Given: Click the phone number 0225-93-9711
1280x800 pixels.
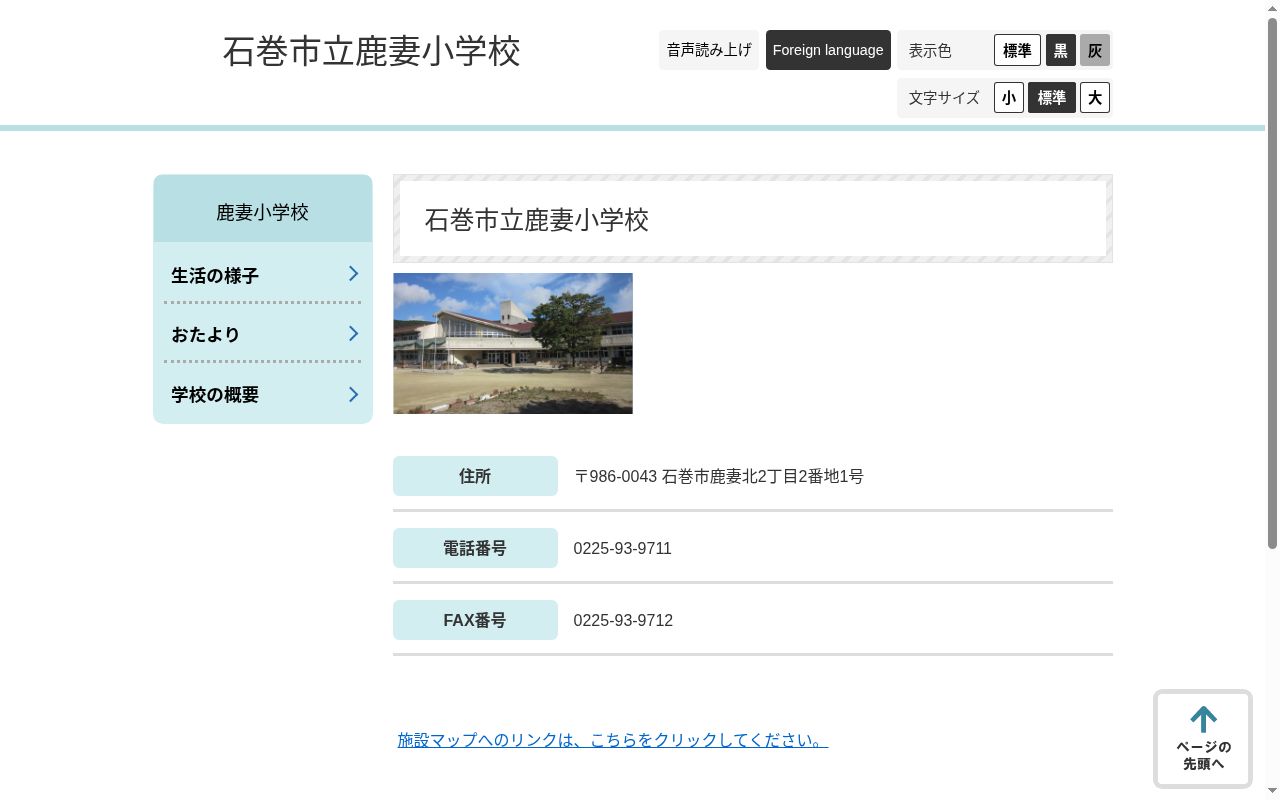Looking at the screenshot, I should [x=623, y=548].
